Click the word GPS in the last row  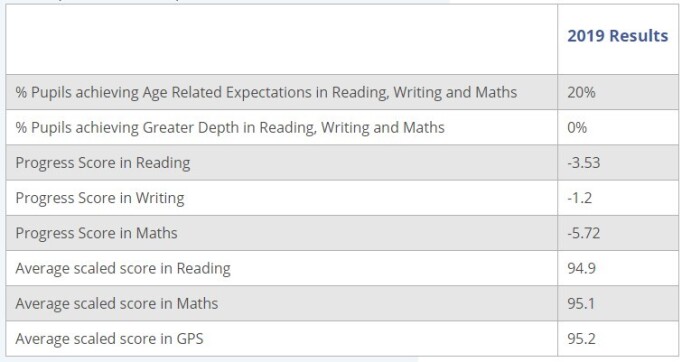click(x=190, y=339)
